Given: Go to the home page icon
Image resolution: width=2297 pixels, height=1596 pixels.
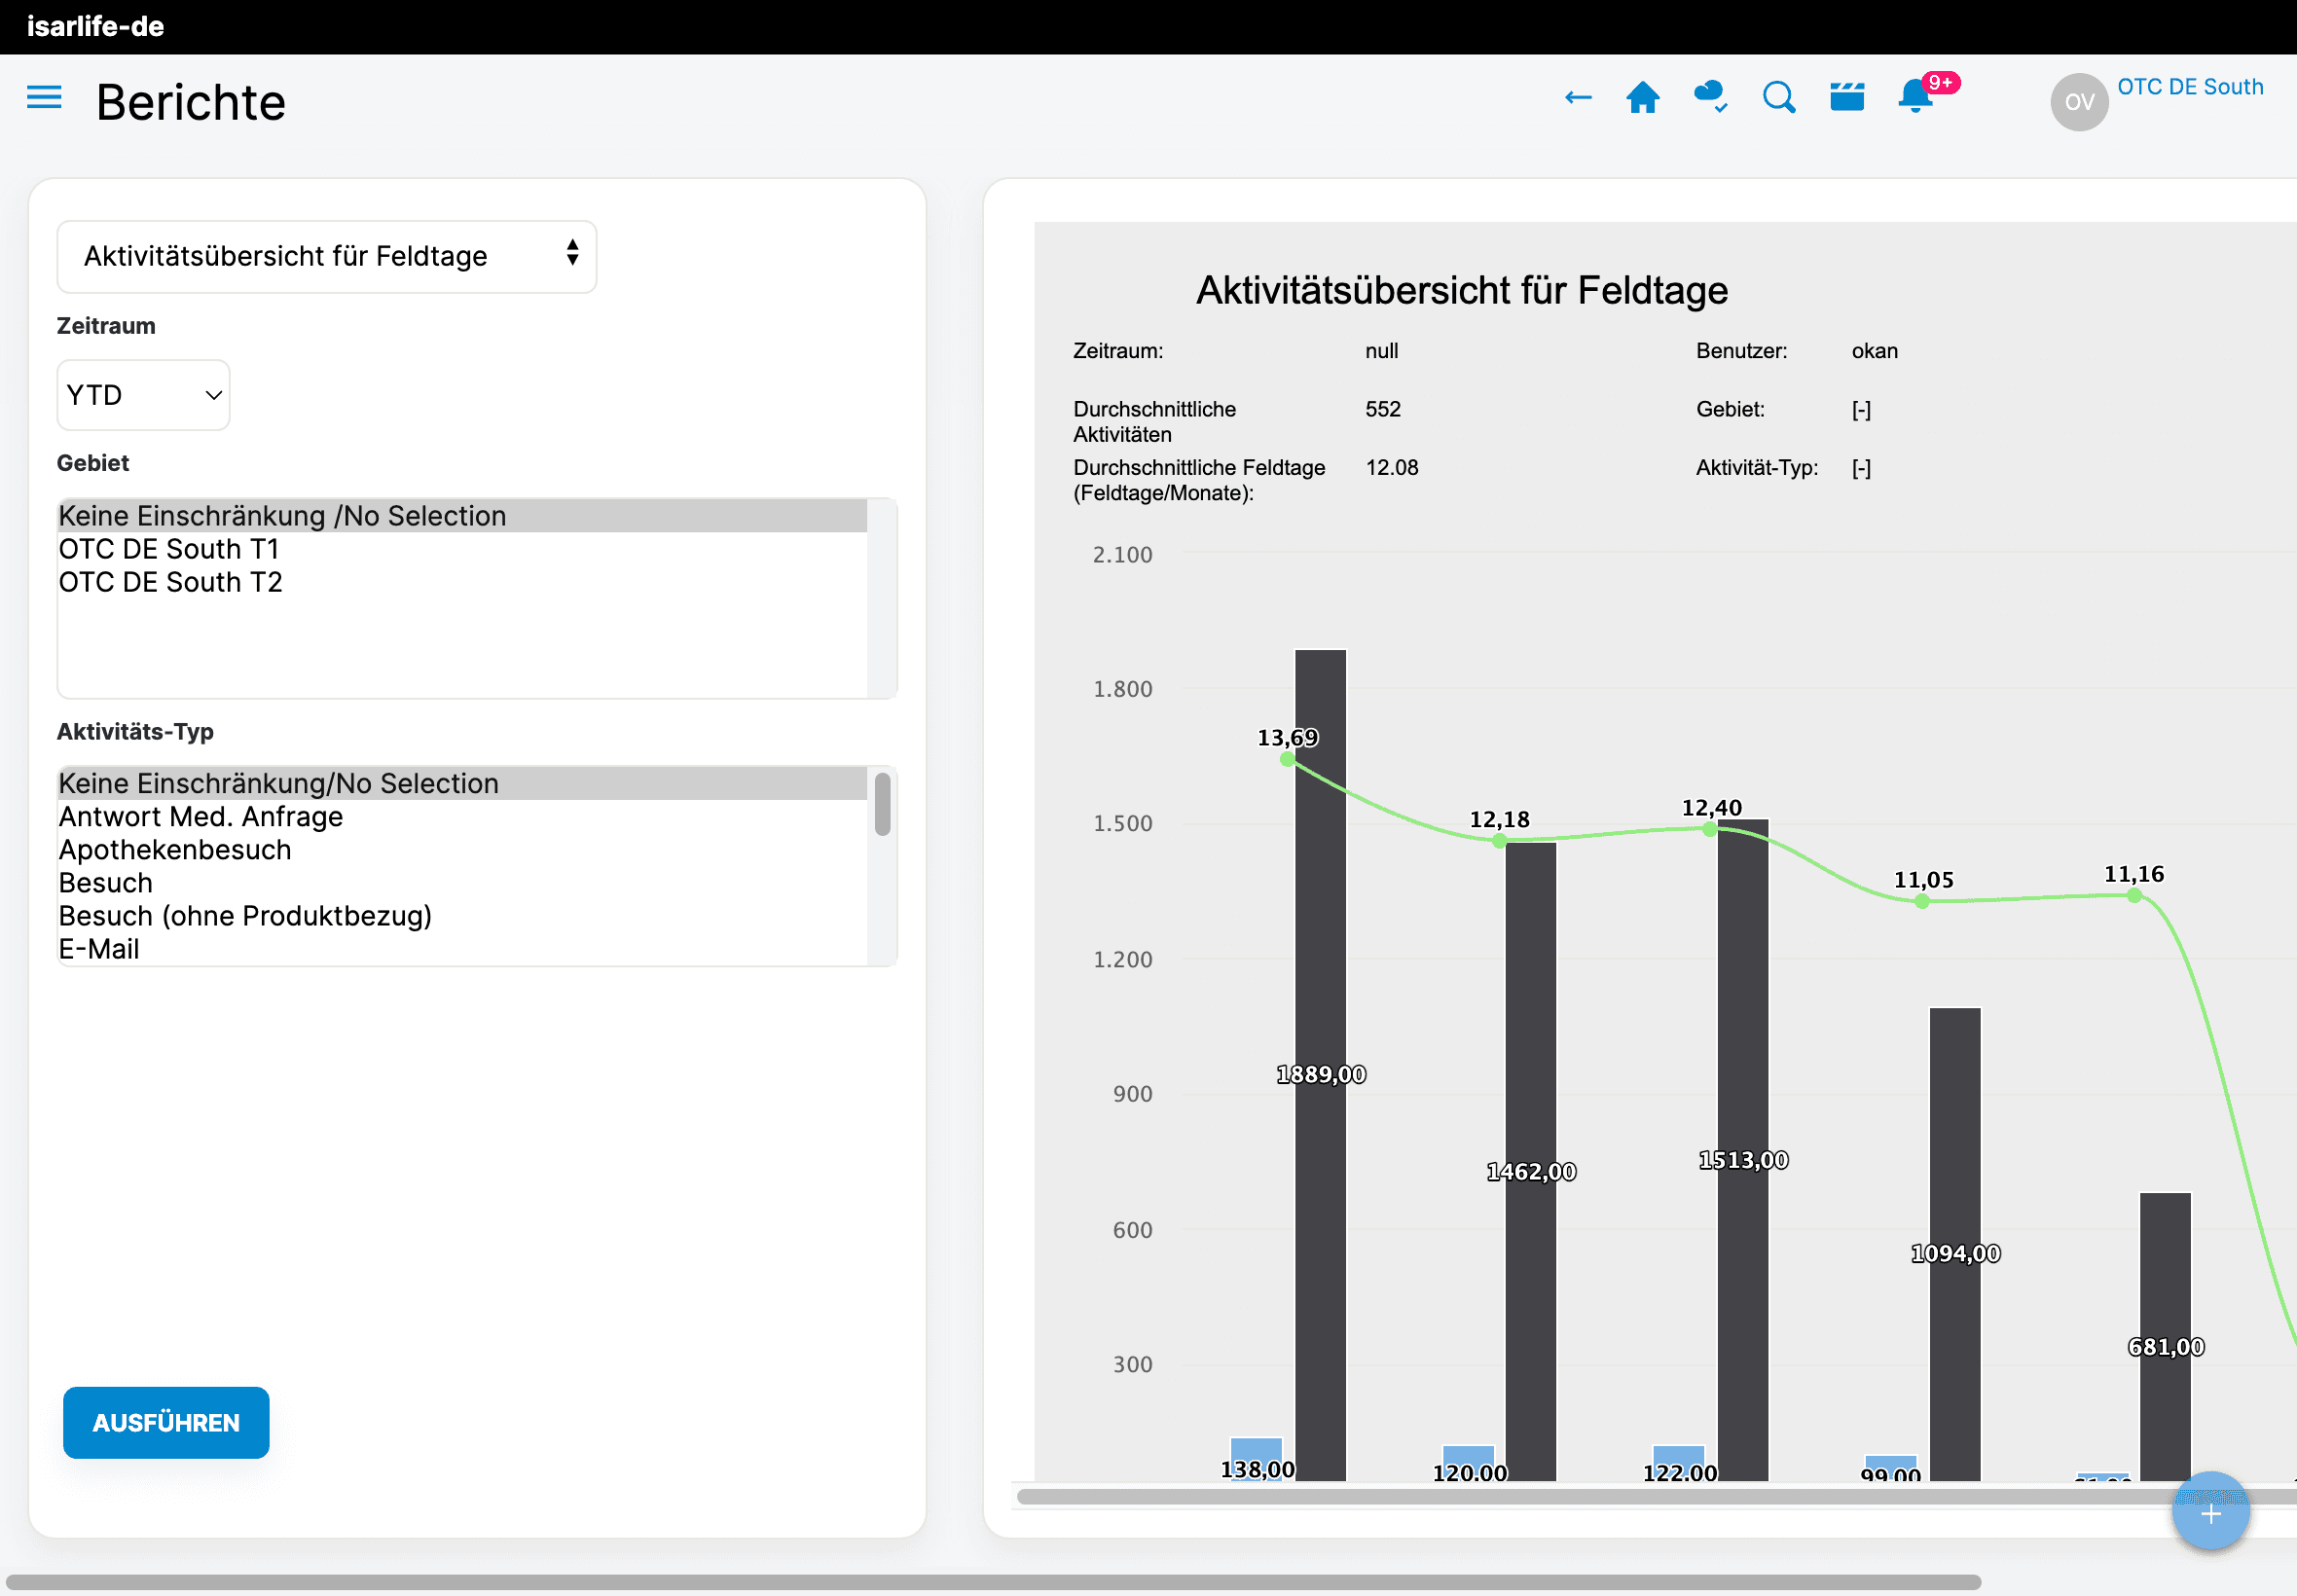Looking at the screenshot, I should [x=1642, y=97].
